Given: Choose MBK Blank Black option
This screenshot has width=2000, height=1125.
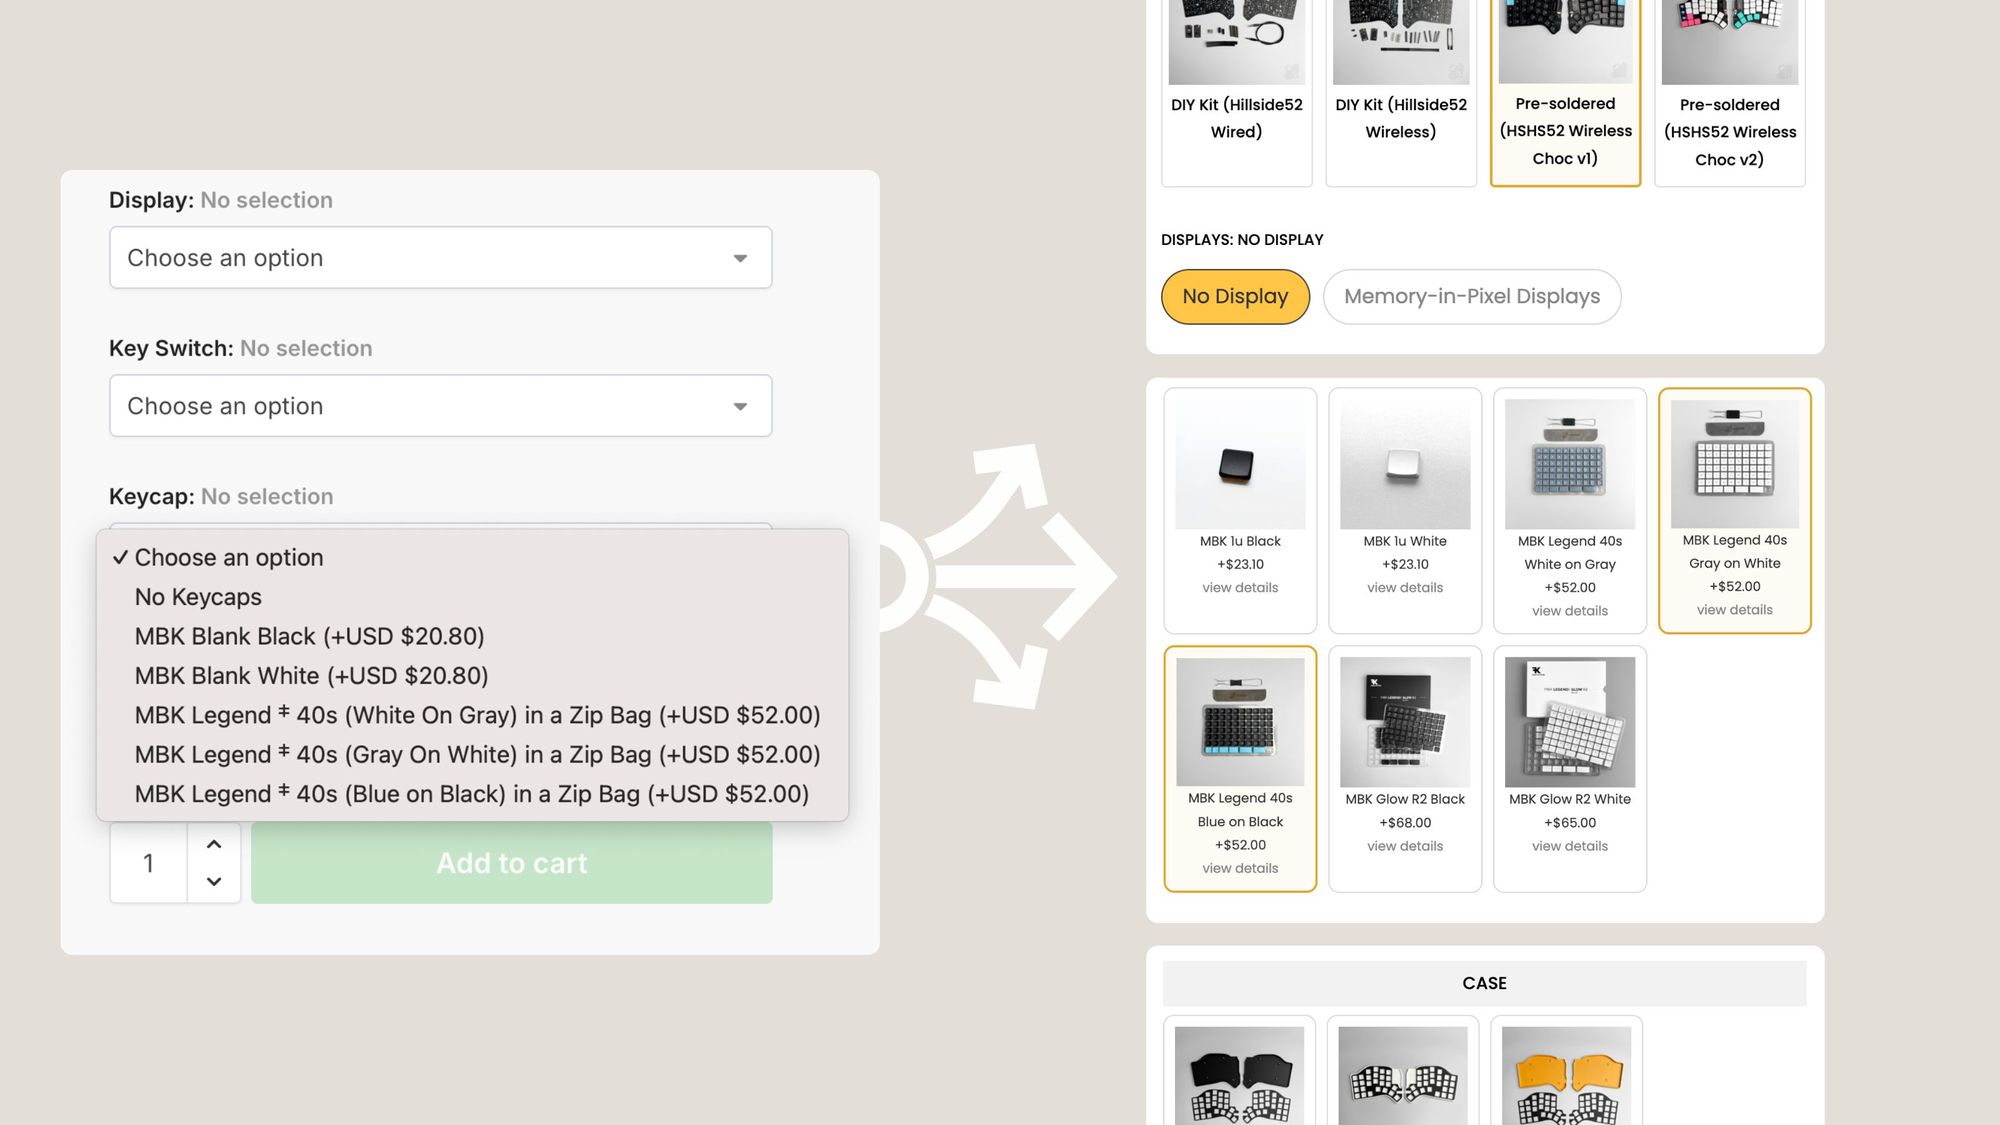Looking at the screenshot, I should [309, 637].
